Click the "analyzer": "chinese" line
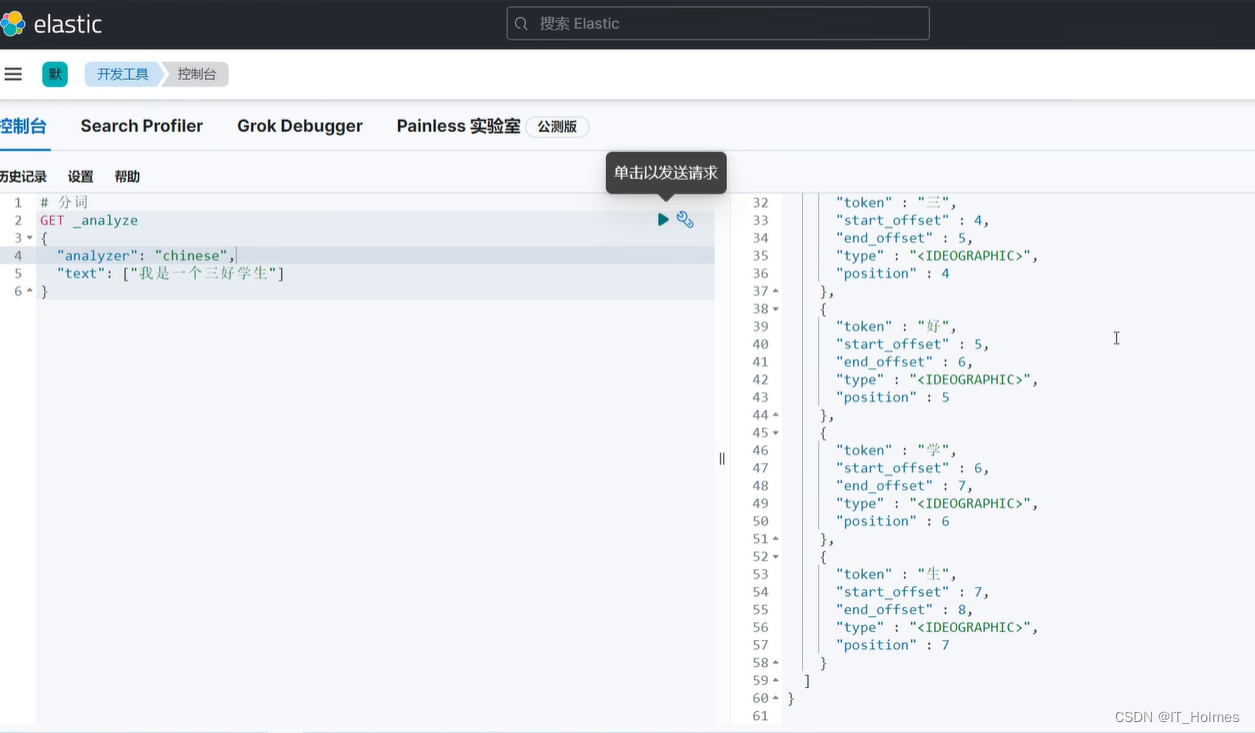 point(145,256)
